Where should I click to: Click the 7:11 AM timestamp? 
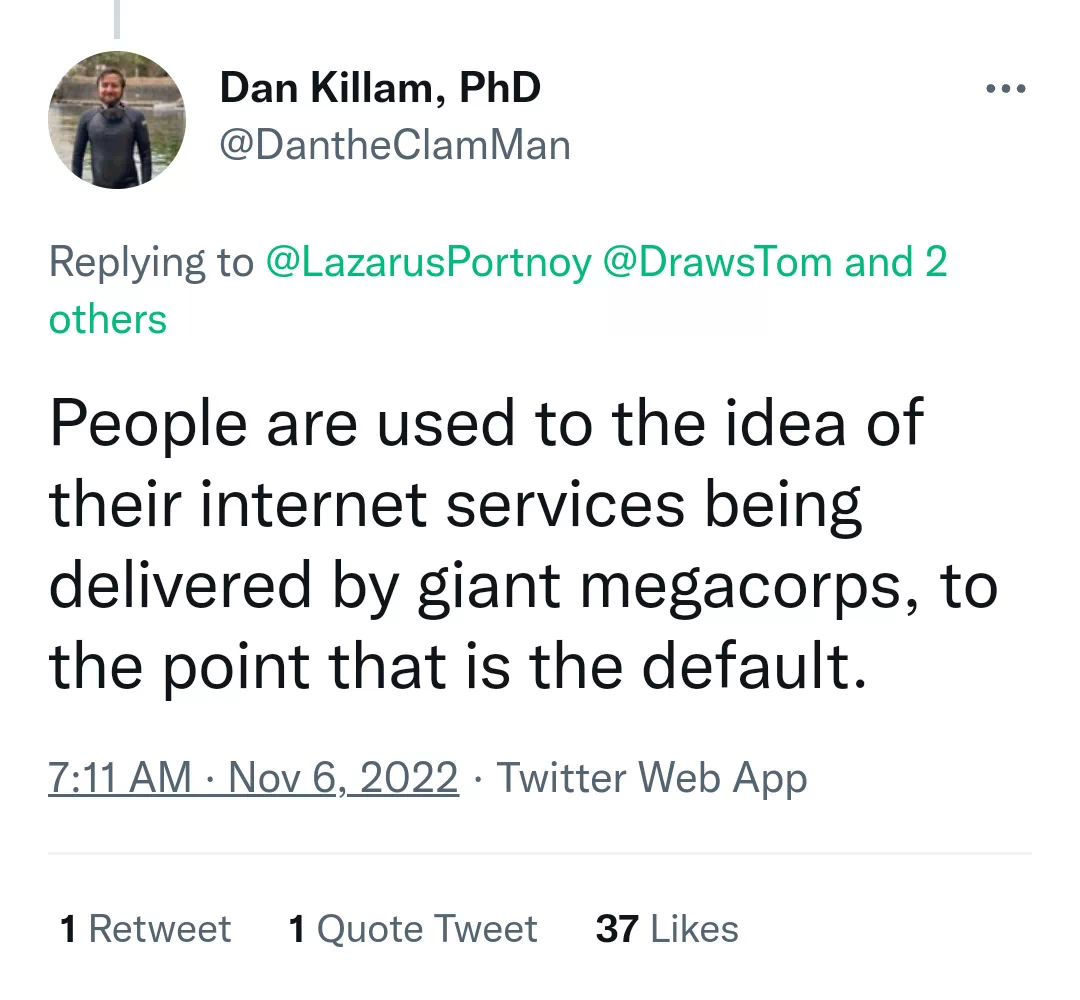[120, 778]
